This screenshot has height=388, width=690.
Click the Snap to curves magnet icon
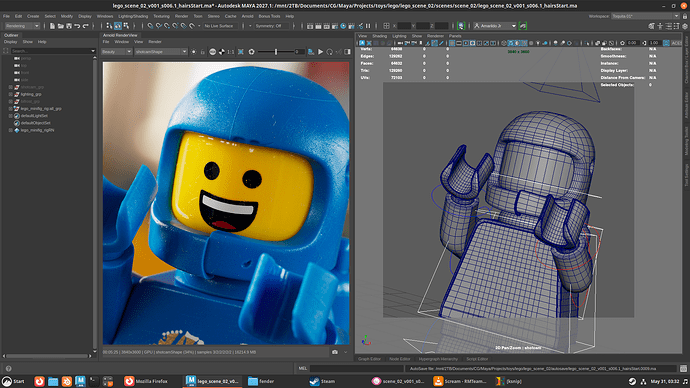(158, 26)
